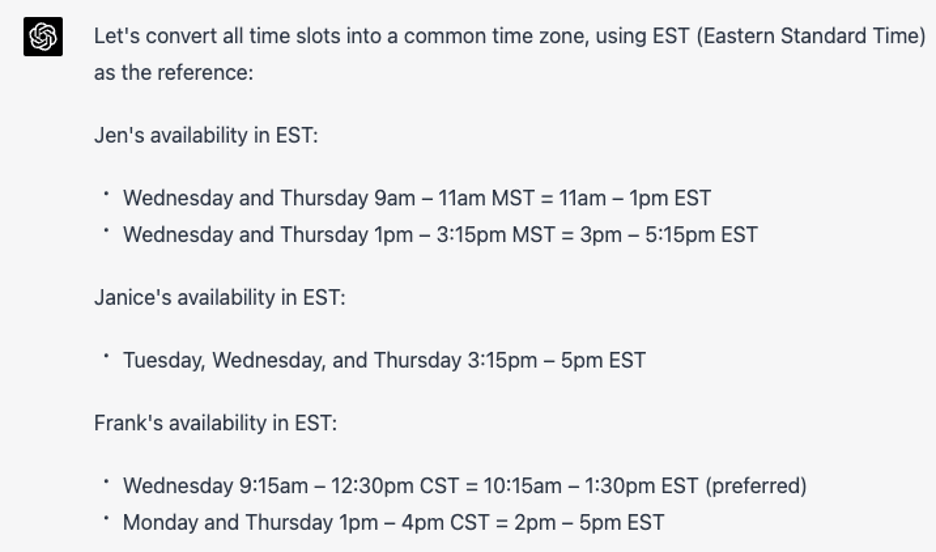Select Frank's Wednesday 9:15am CST preferred line
Screen dimensions: 936x552
click(x=464, y=486)
